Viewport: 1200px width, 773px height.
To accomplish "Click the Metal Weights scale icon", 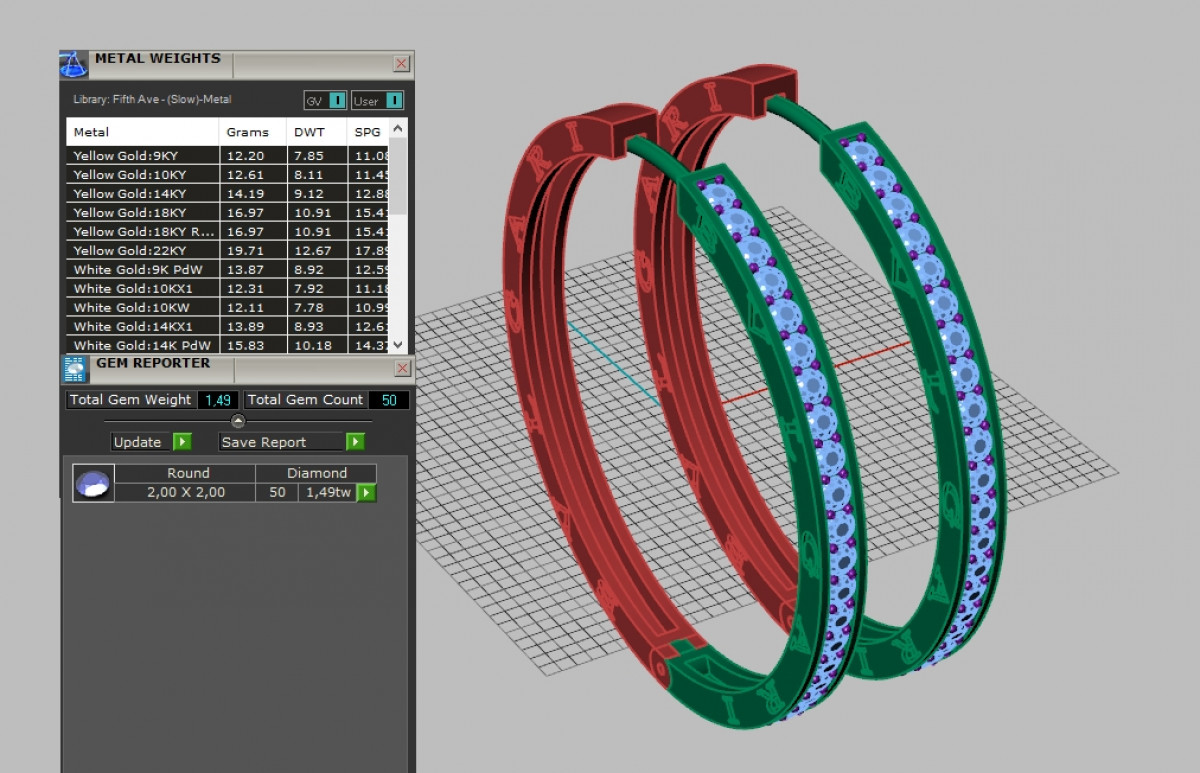I will click(x=75, y=65).
